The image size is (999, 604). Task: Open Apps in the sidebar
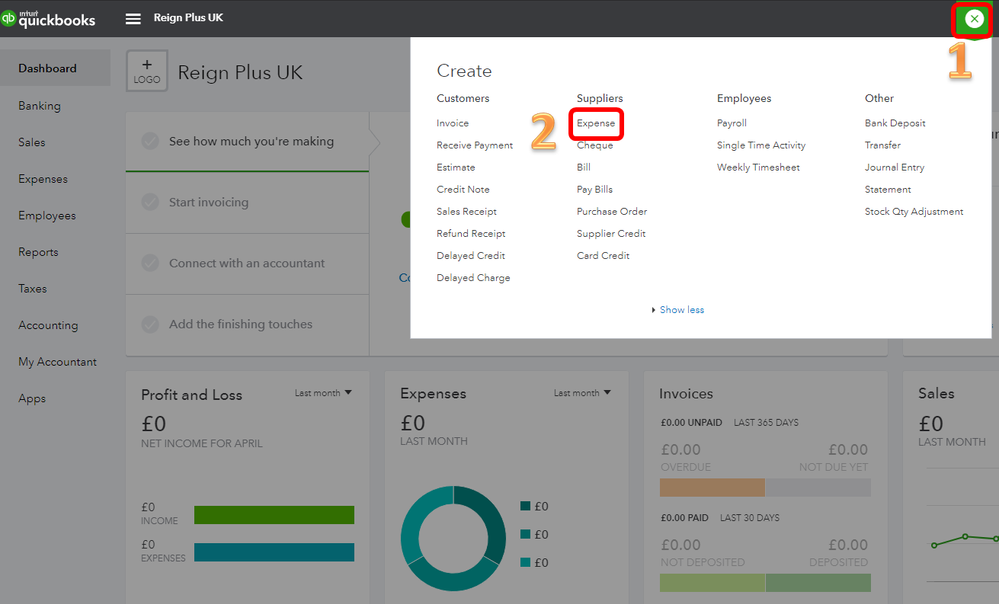32,398
